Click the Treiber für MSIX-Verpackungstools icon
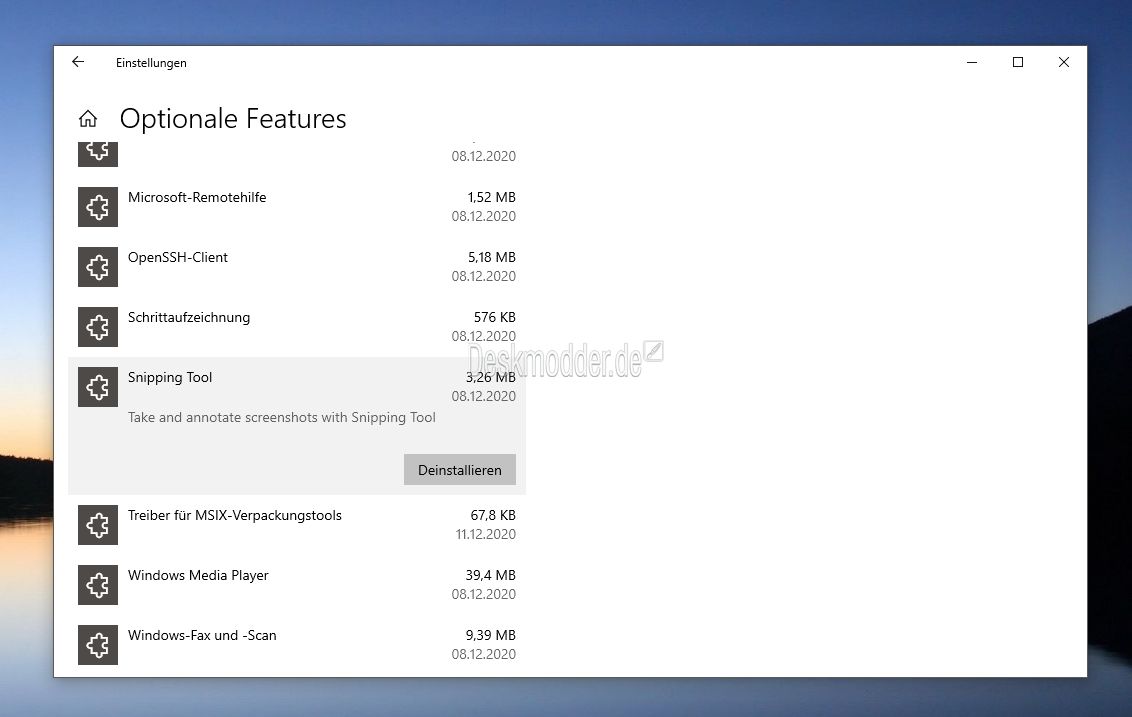The width and height of the screenshot is (1132, 717). tap(98, 525)
